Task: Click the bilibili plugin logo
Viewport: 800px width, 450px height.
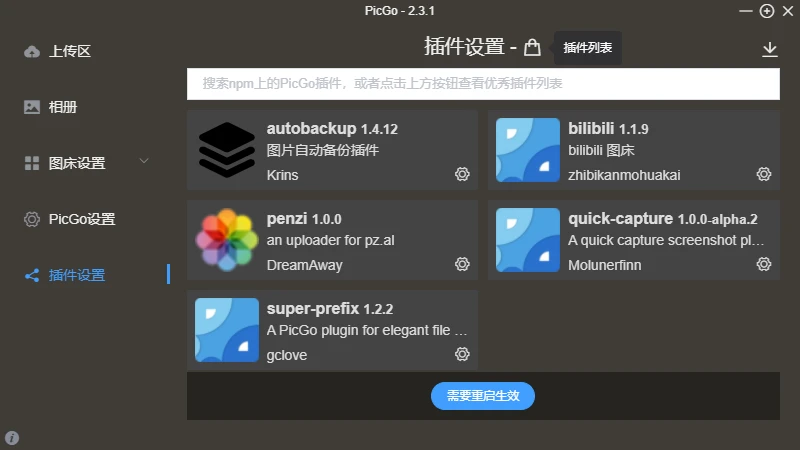Action: [x=528, y=150]
